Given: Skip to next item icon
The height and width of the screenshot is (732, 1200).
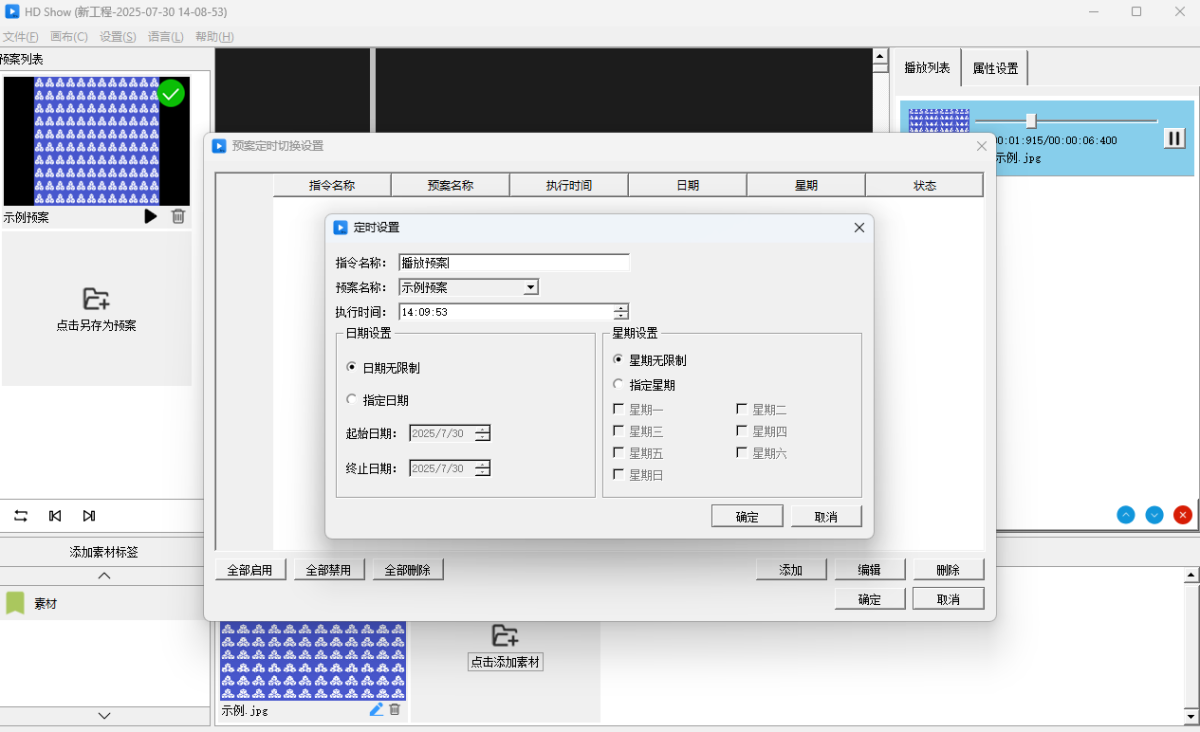Looking at the screenshot, I should pyautogui.click(x=89, y=516).
